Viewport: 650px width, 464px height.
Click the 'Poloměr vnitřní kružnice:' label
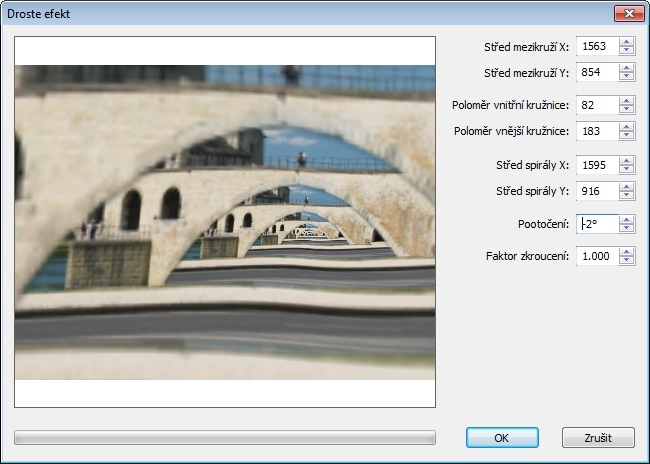pos(510,105)
